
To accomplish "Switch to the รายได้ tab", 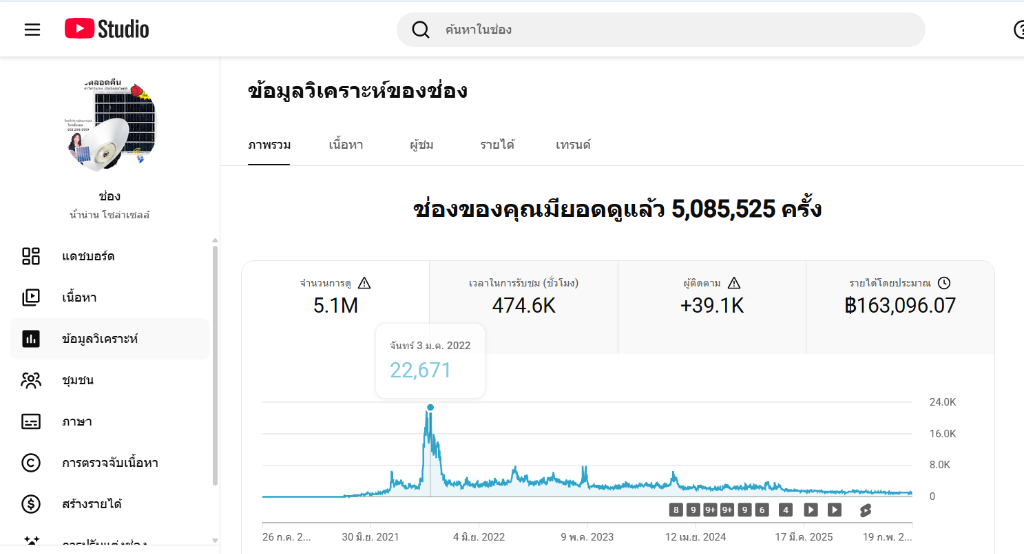I will tap(497, 145).
